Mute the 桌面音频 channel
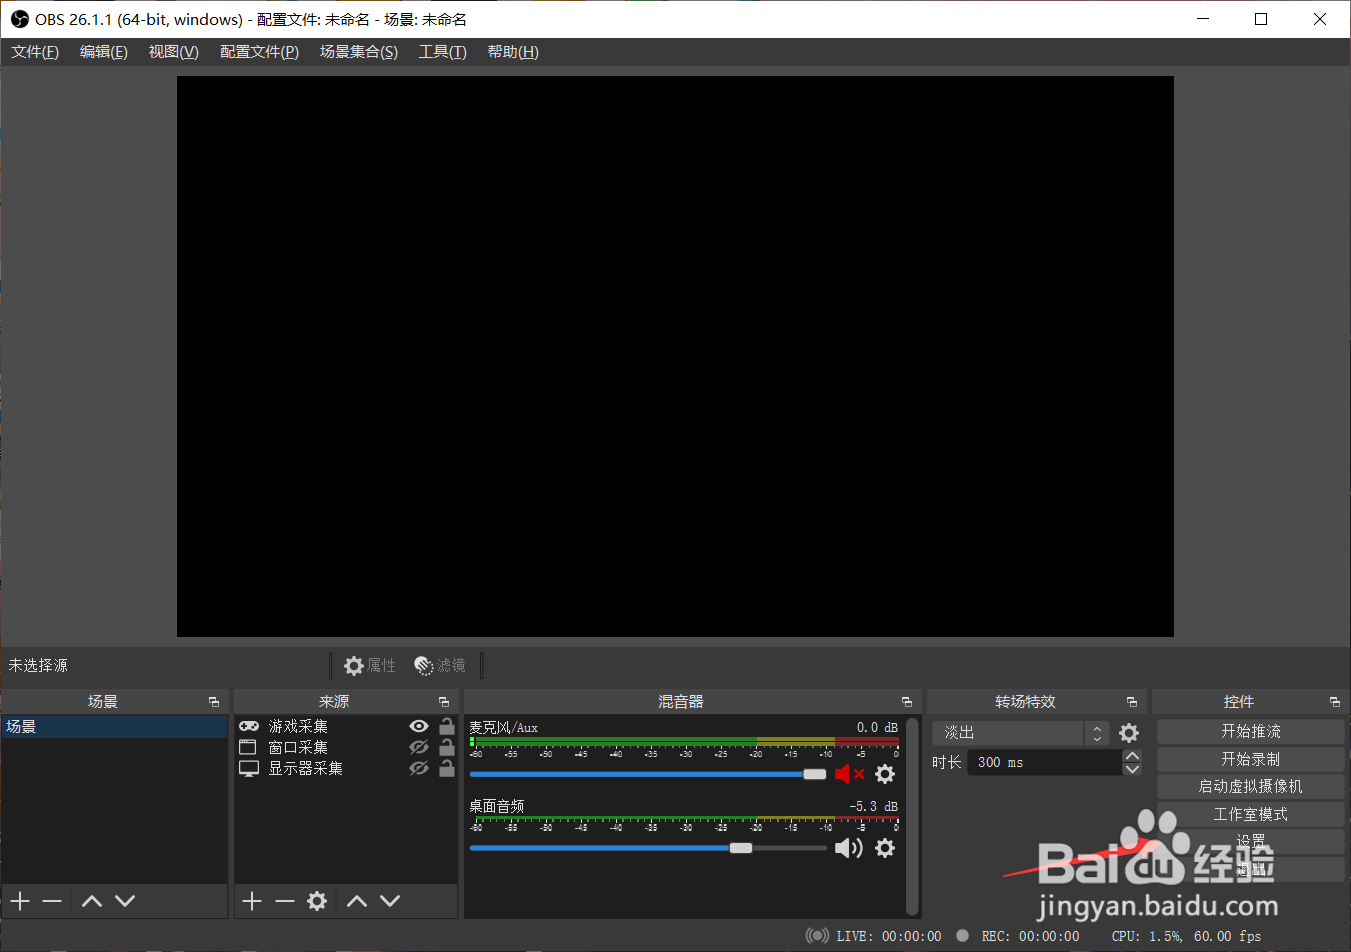This screenshot has height=952, width=1351. [849, 848]
